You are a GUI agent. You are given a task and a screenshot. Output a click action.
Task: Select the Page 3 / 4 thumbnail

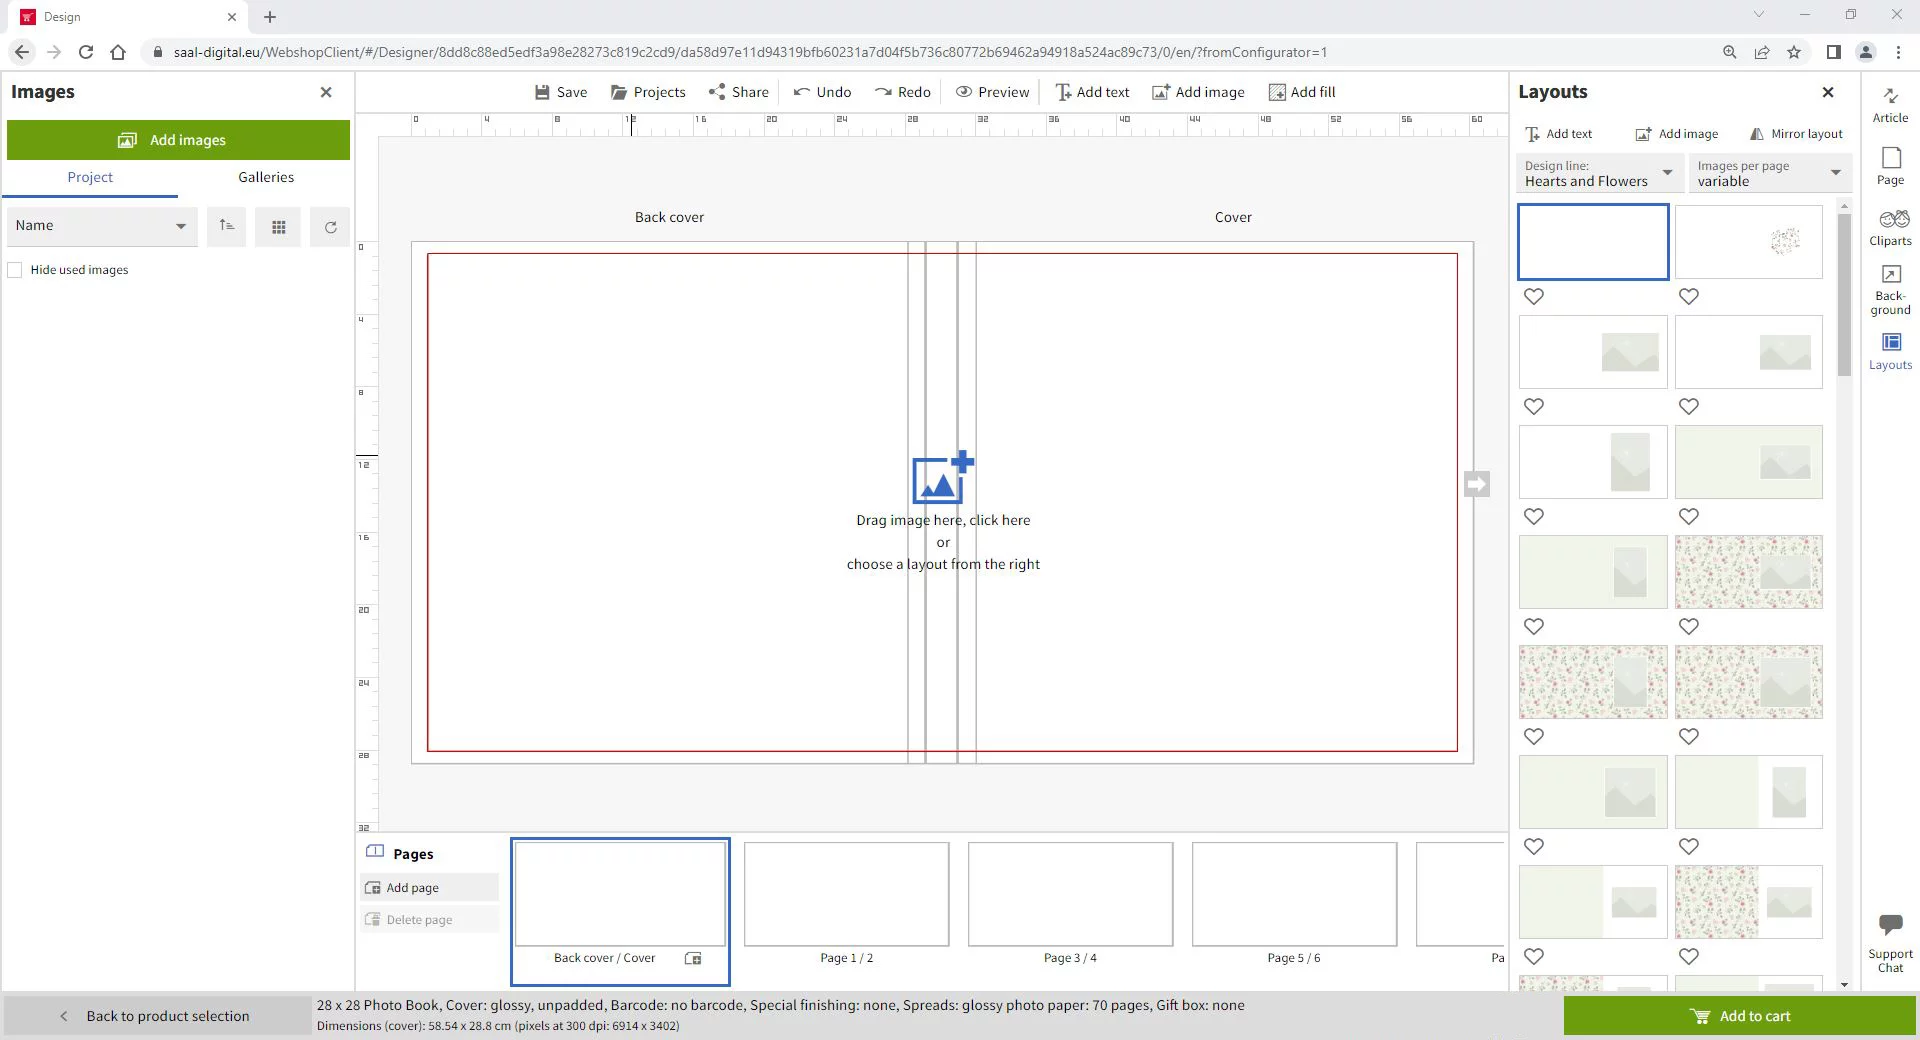tap(1069, 895)
